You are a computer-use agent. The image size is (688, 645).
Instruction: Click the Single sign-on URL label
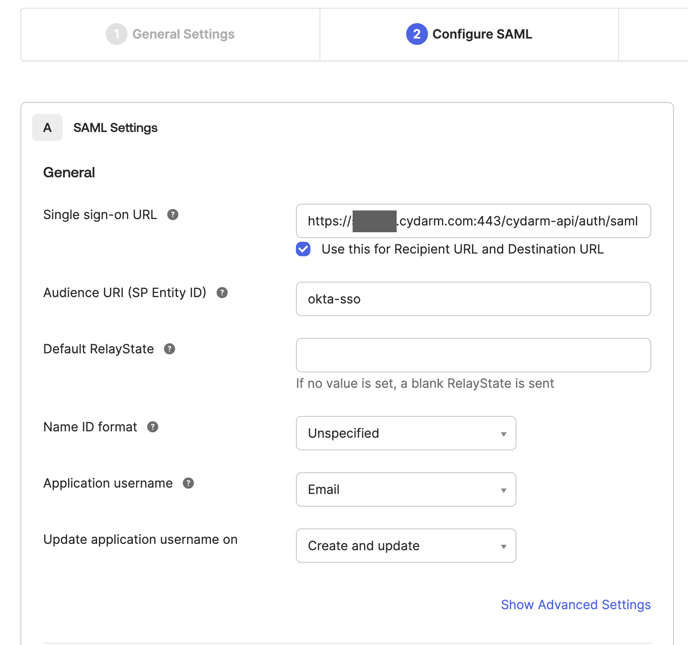coord(100,215)
